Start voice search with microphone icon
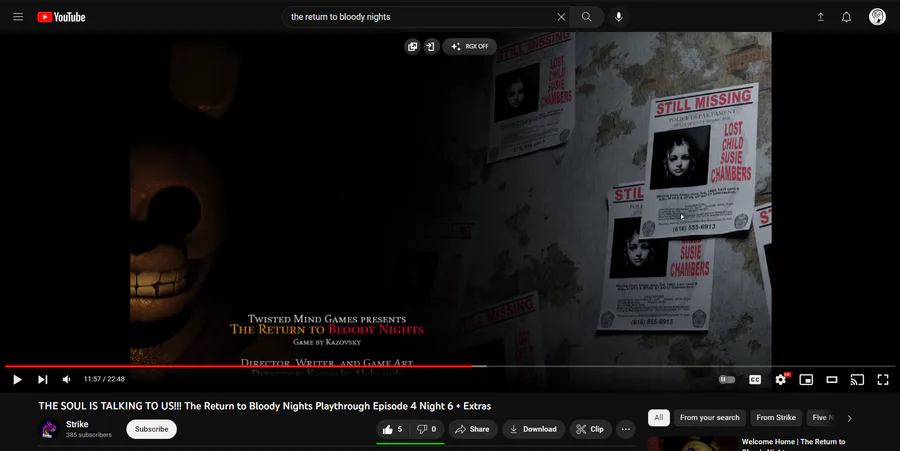 [x=619, y=17]
